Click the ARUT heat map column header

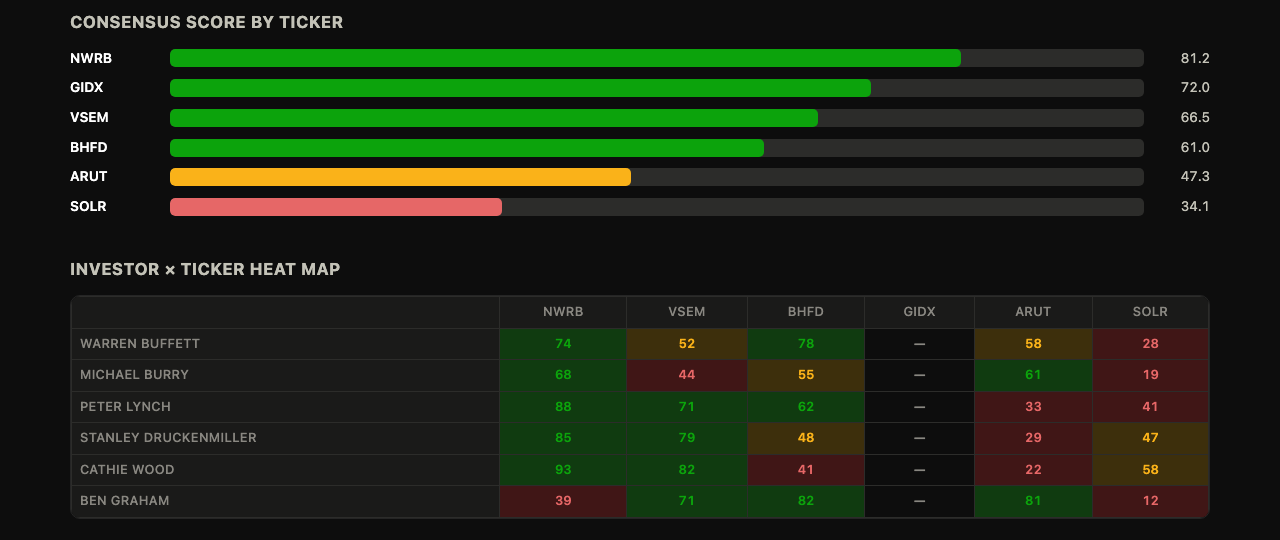point(1033,312)
